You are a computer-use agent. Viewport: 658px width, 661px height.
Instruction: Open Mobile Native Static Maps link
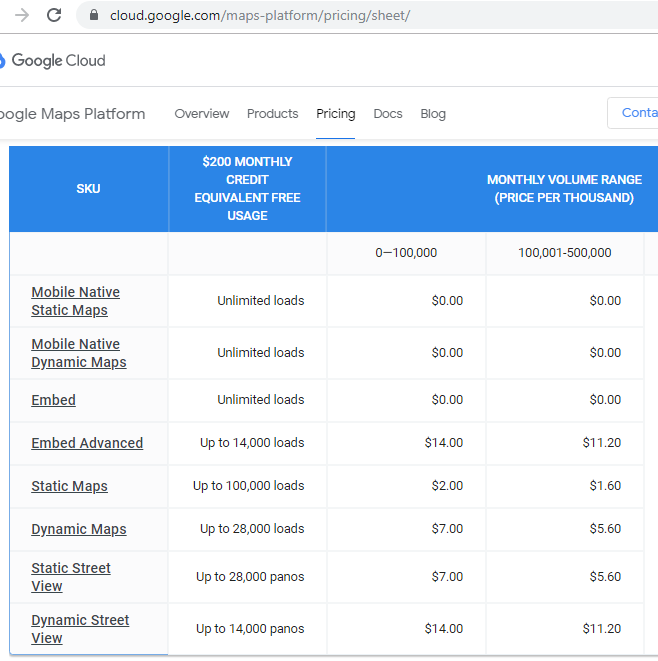click(x=75, y=301)
